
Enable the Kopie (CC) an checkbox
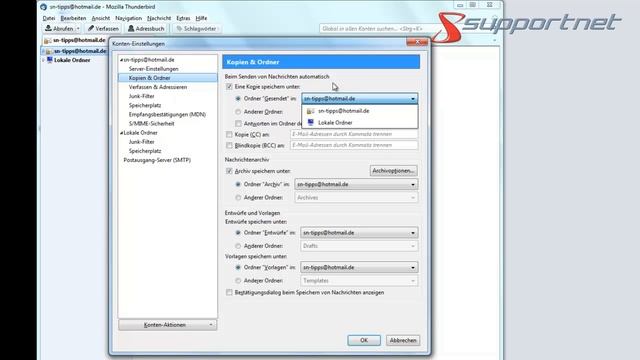pos(229,134)
